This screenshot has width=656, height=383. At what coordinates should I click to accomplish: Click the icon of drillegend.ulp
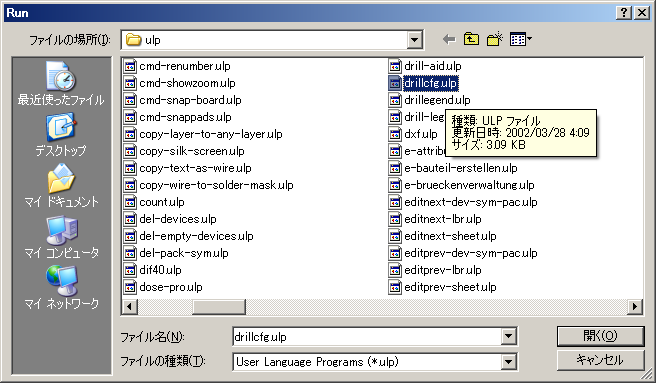[x=395, y=100]
